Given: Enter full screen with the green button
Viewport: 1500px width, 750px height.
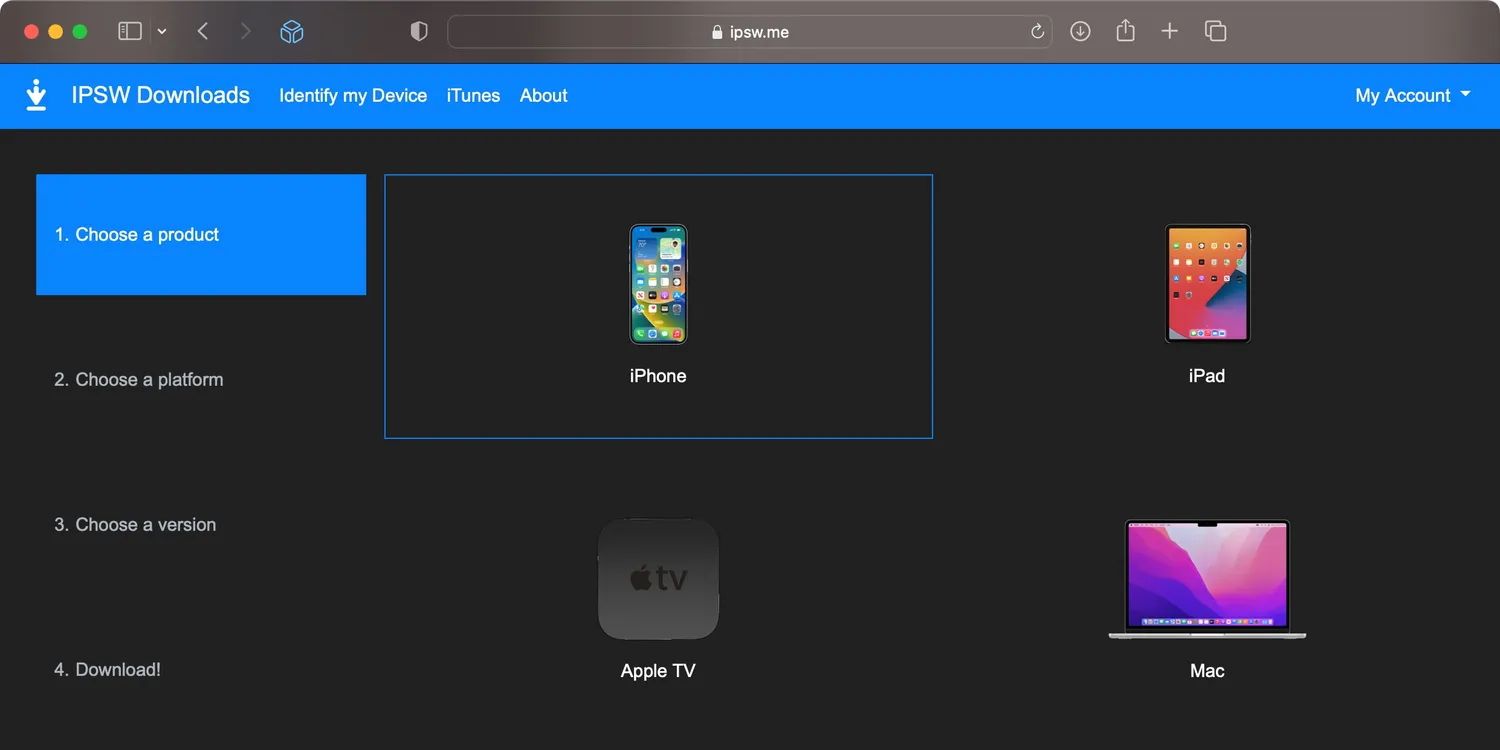Looking at the screenshot, I should click(80, 32).
